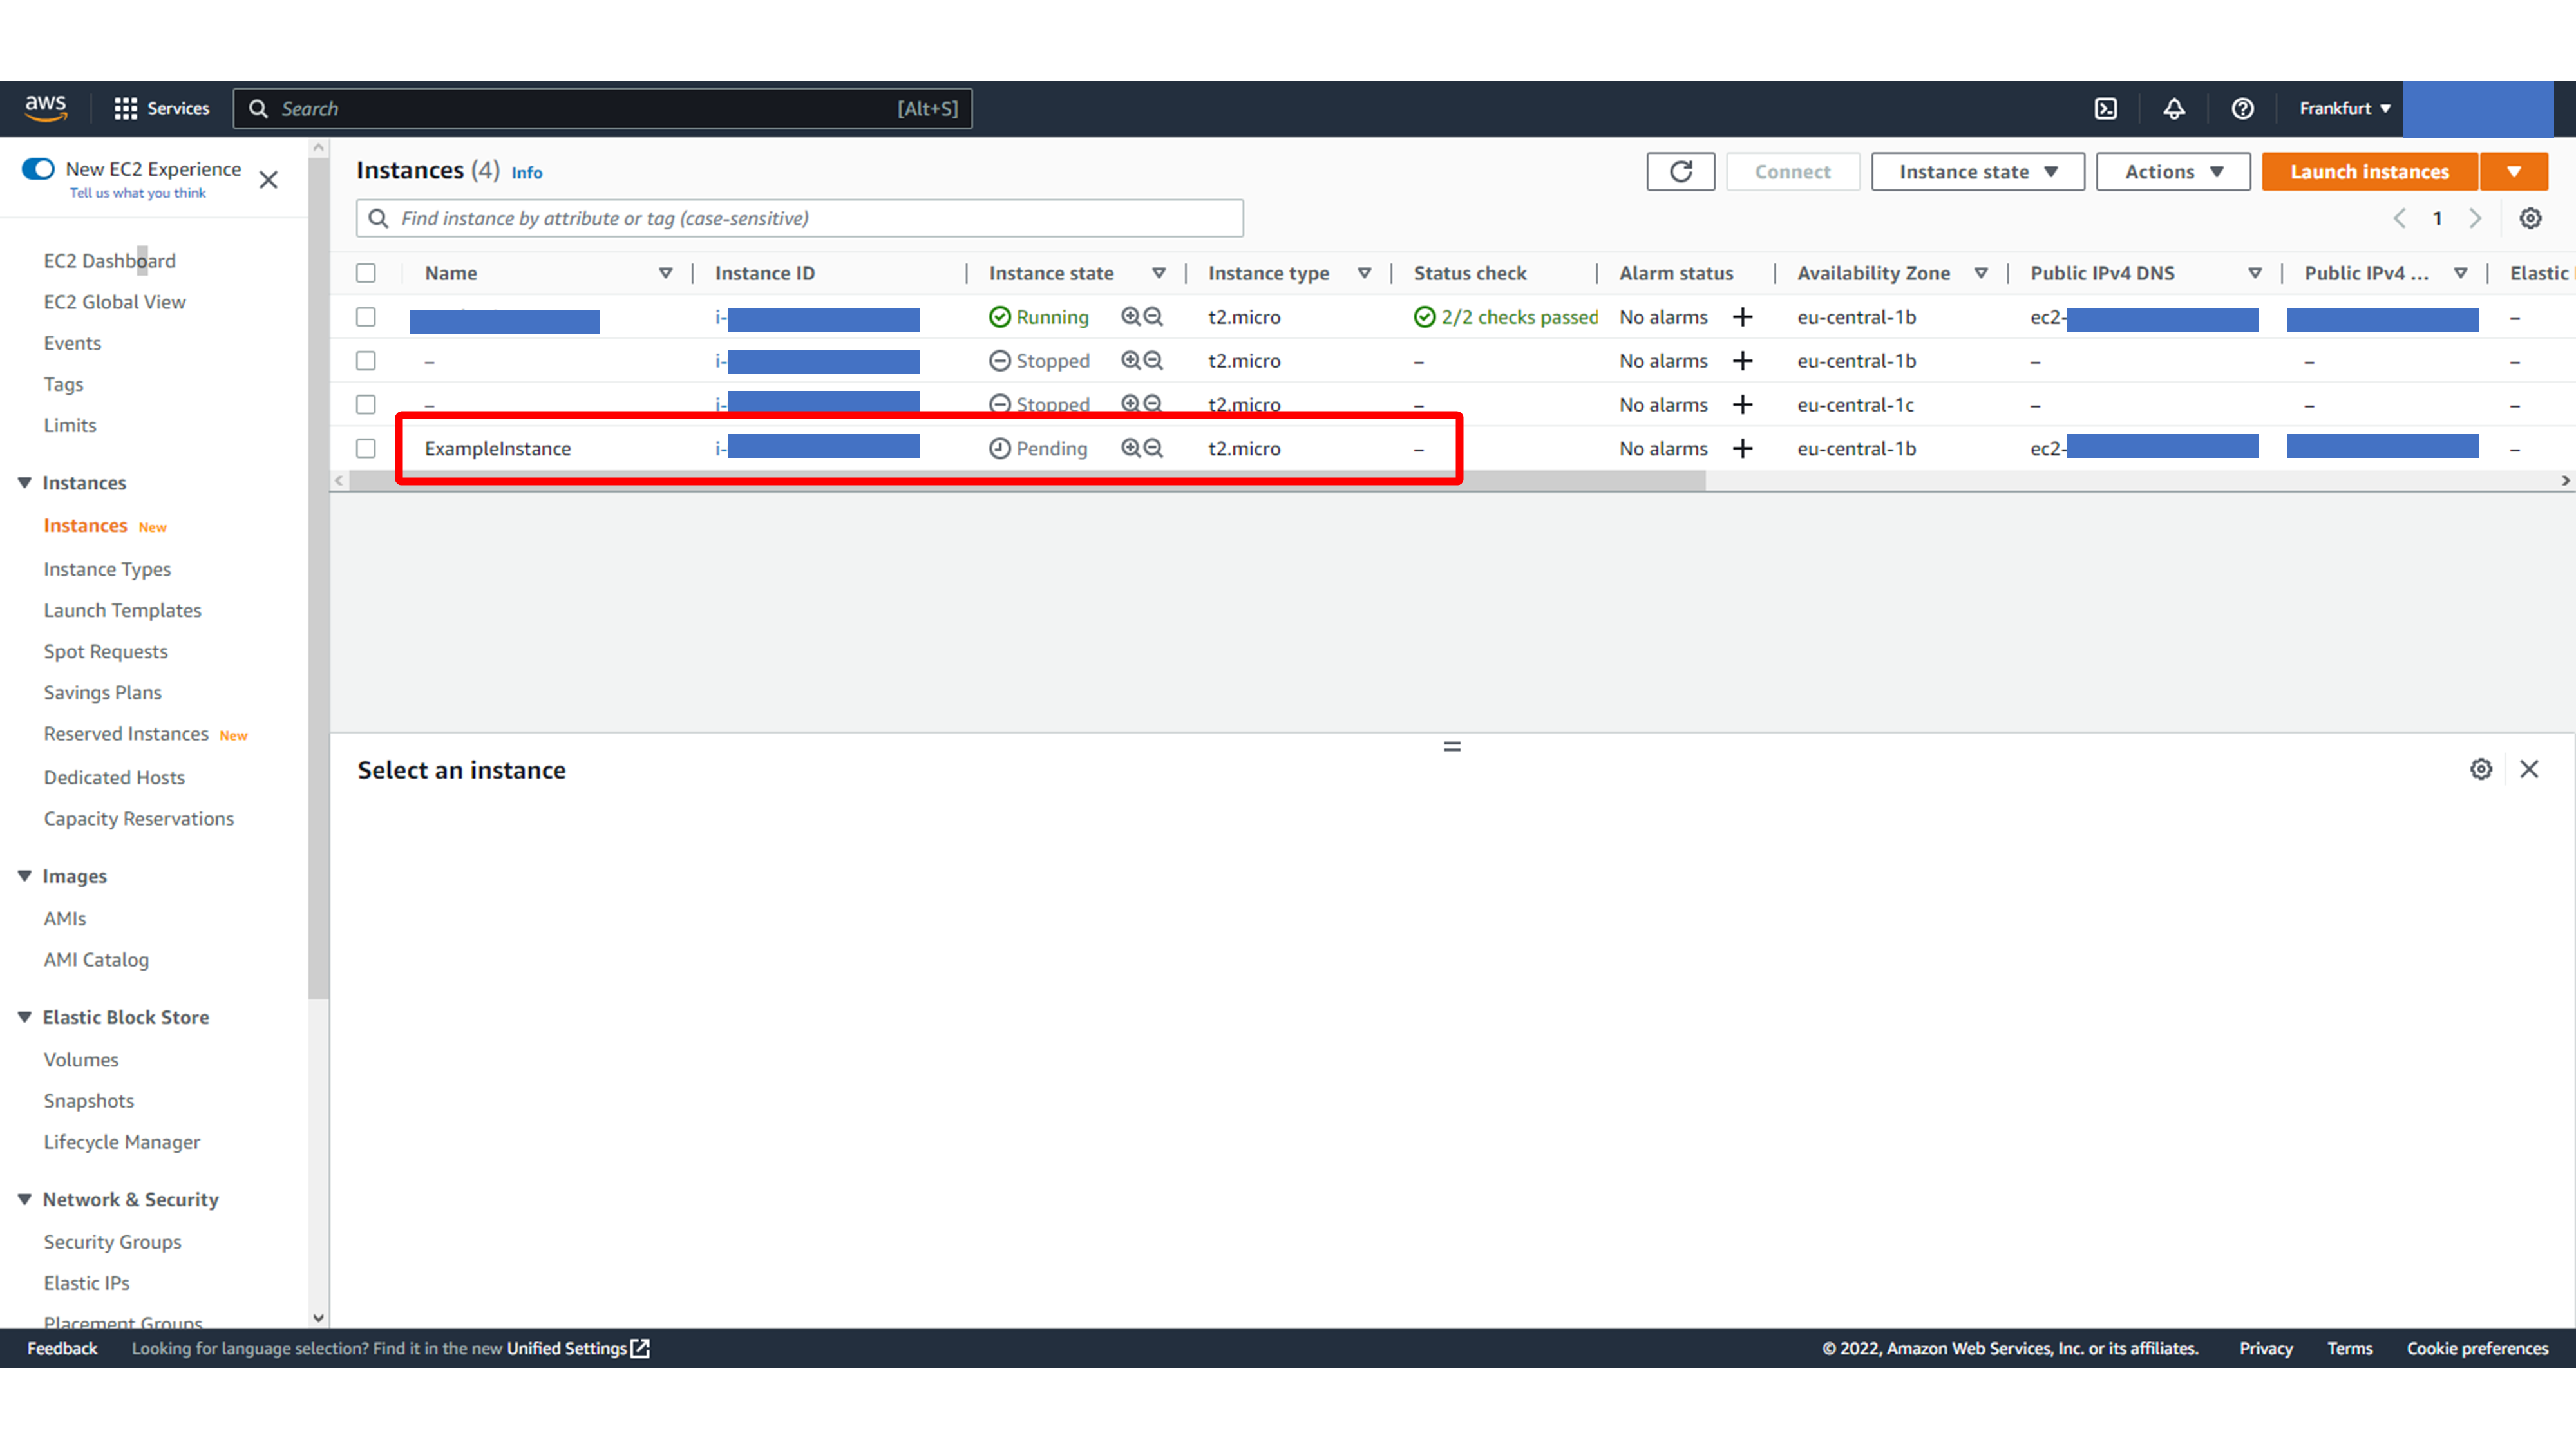
Task: Refresh the instances list
Action: (1681, 171)
